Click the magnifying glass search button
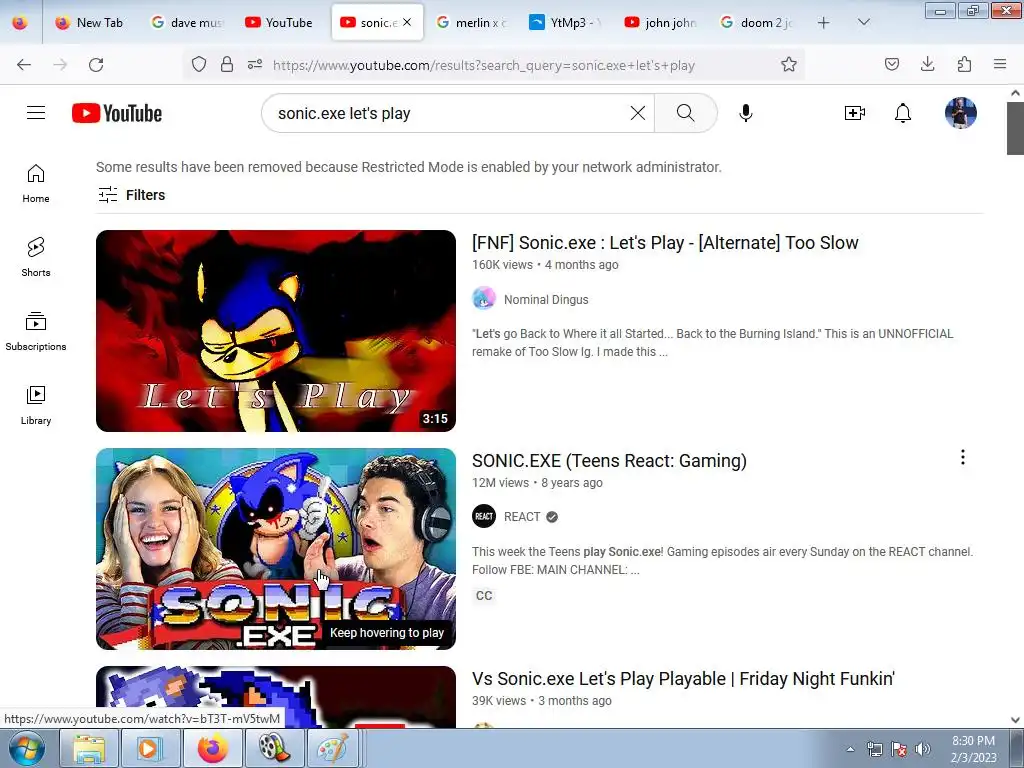 point(685,113)
